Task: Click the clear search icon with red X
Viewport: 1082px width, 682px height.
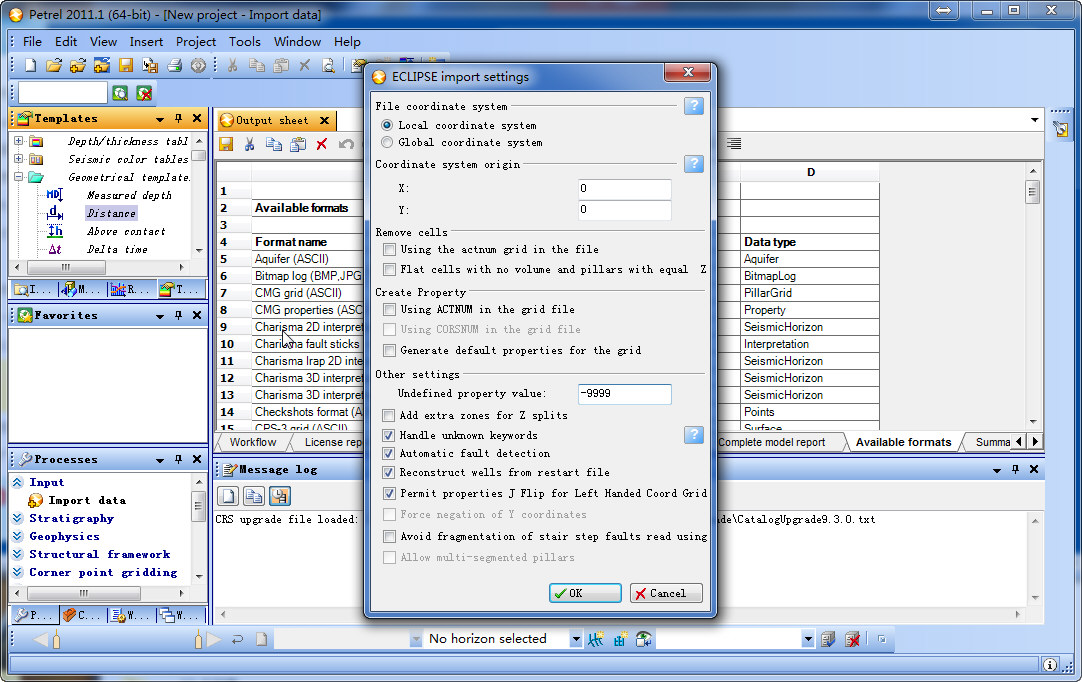Action: pos(144,93)
